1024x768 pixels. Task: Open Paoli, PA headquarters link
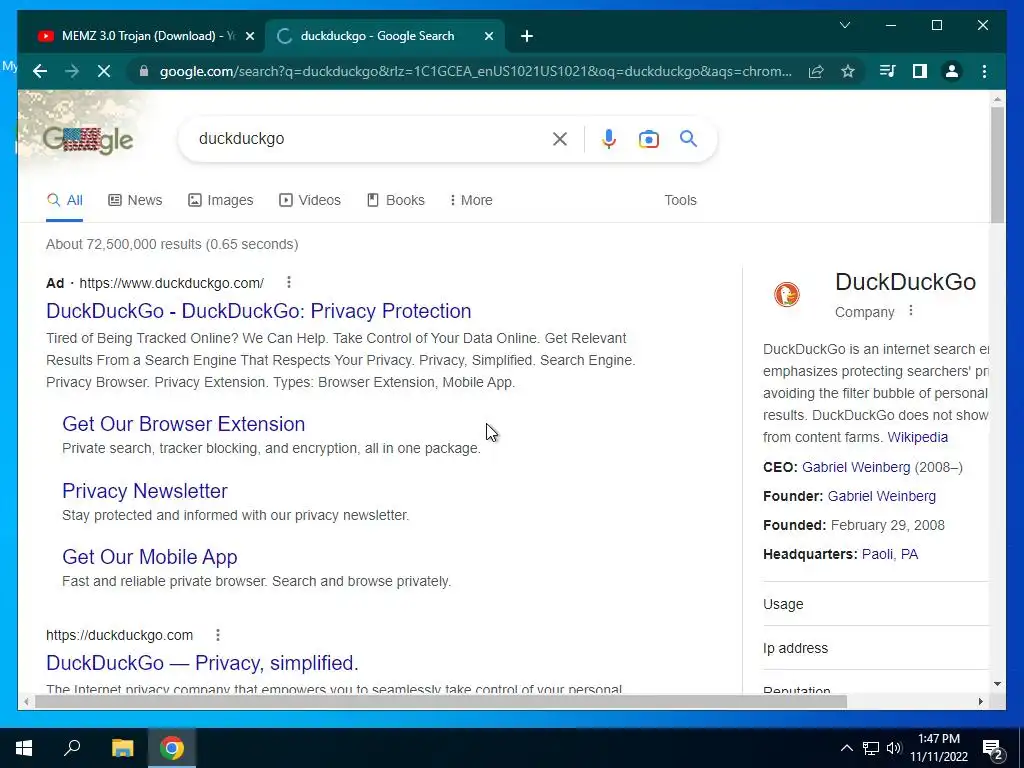[890, 554]
